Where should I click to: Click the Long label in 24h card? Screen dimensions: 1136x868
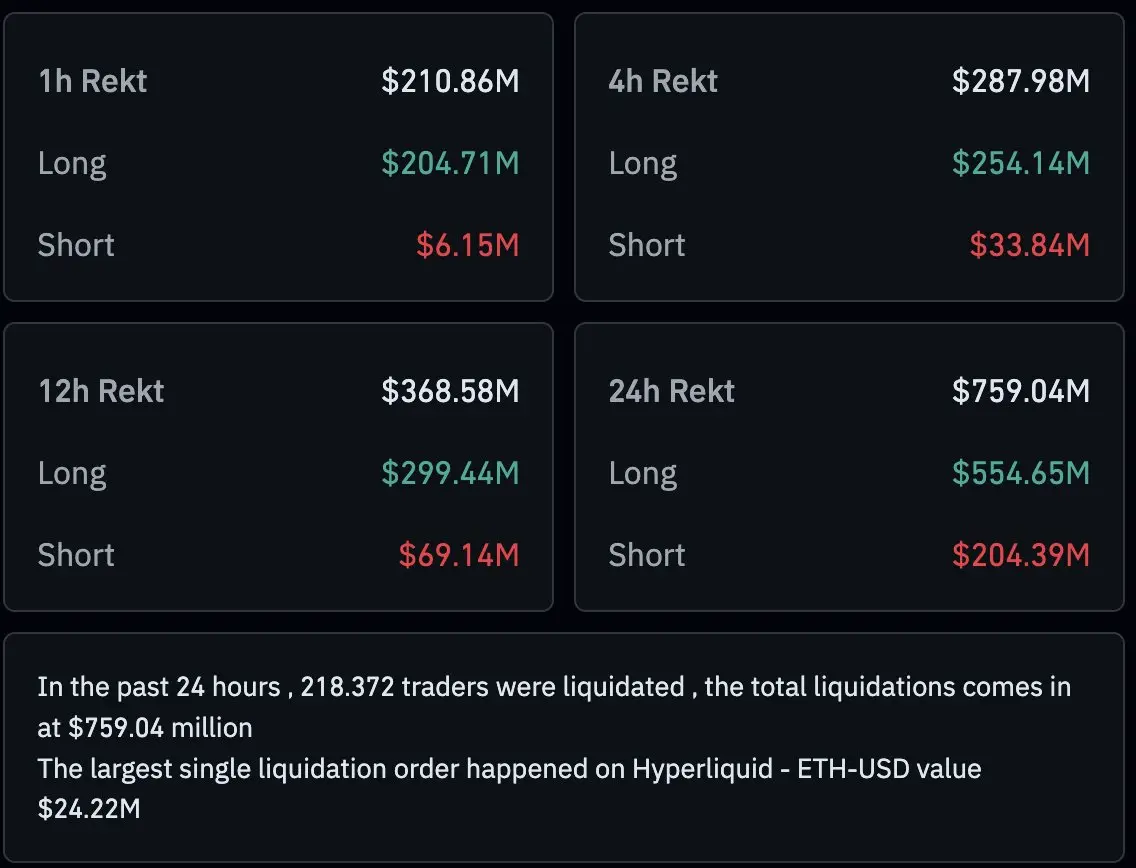643,473
